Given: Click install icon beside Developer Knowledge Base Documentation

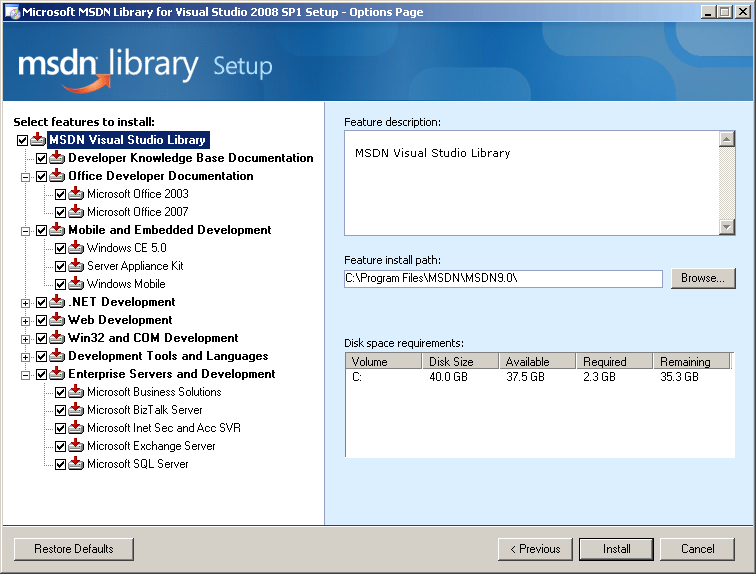Looking at the screenshot, I should (x=57, y=158).
